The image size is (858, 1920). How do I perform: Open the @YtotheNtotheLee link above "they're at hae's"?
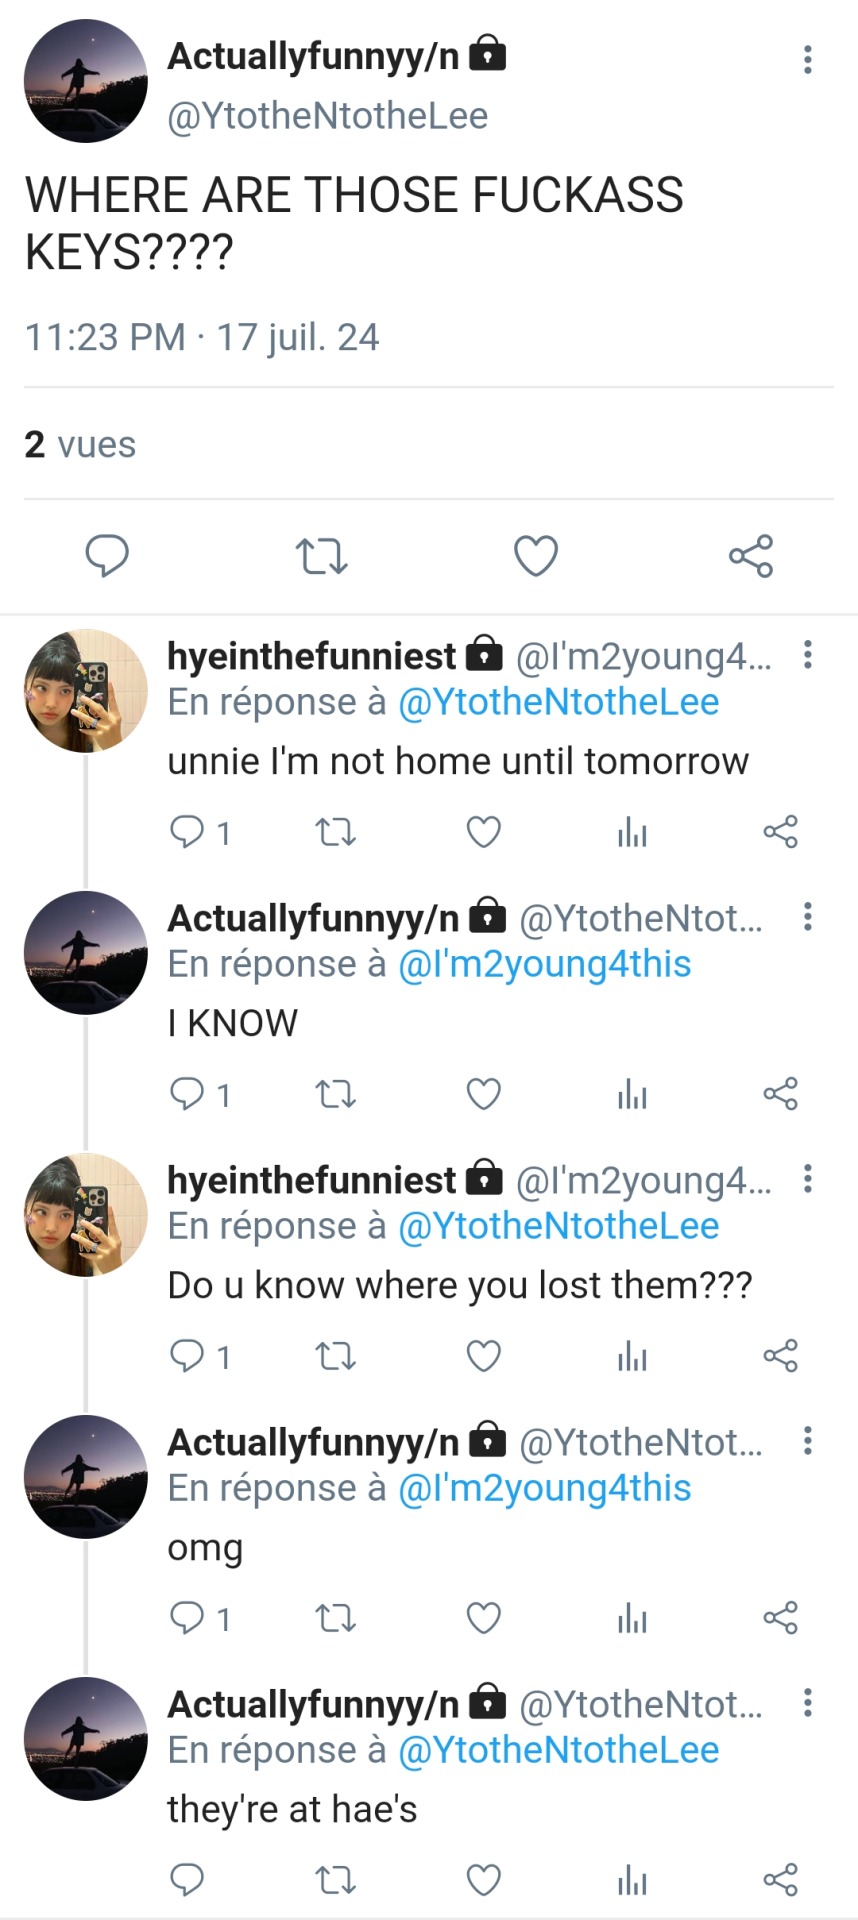pos(558,1750)
